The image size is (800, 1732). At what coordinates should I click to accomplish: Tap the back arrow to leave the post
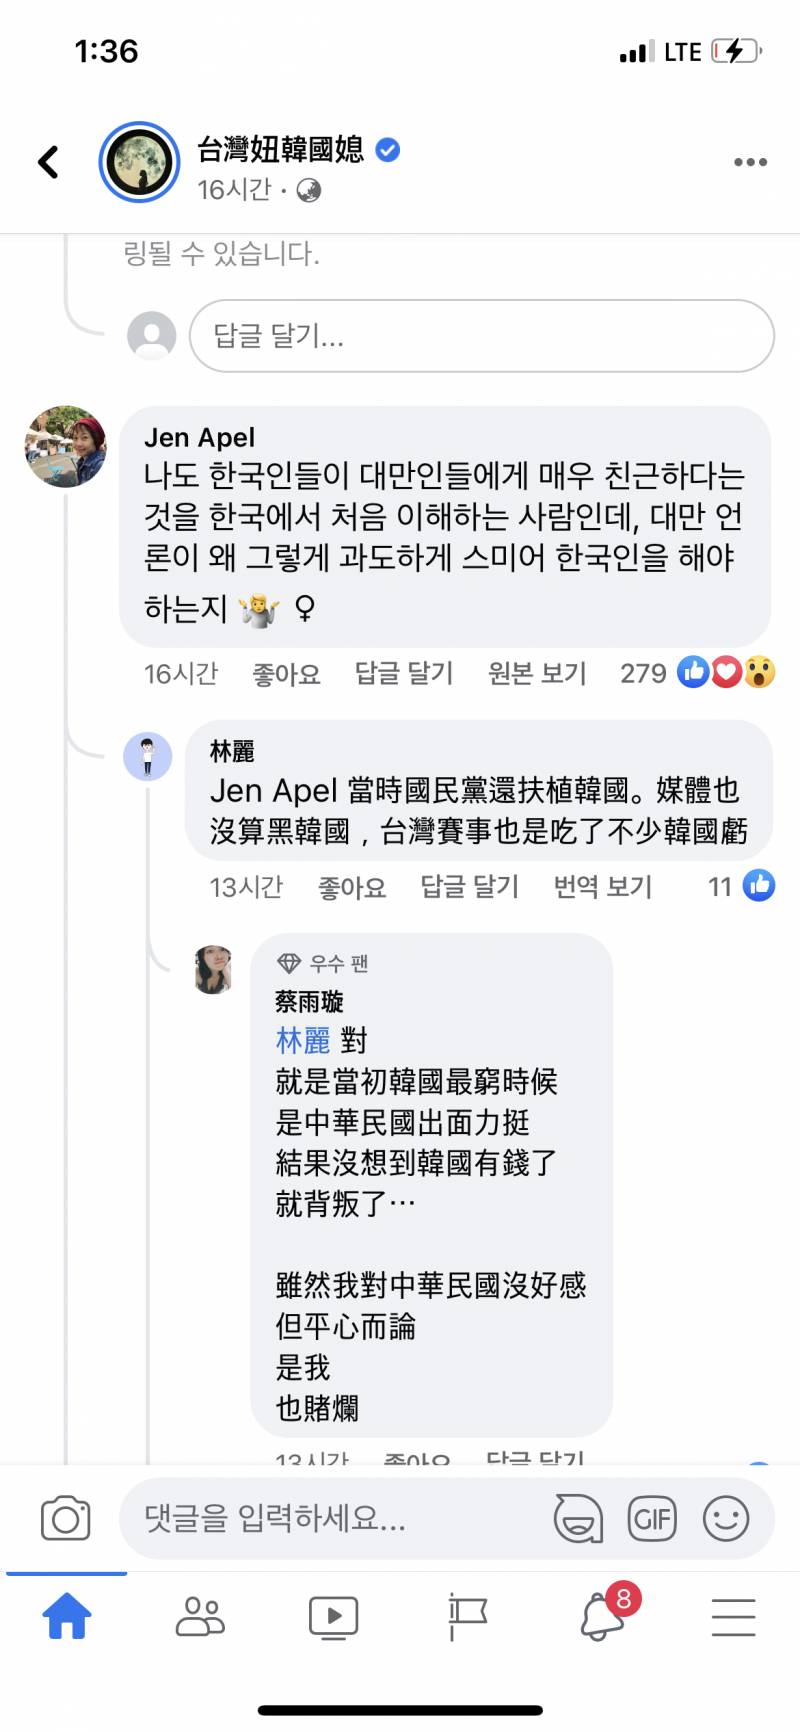[x=47, y=162]
